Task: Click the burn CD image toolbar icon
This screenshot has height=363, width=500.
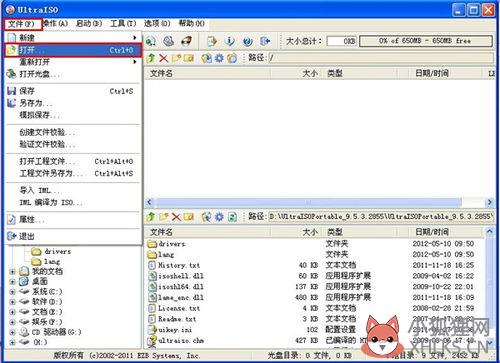Action: (x=186, y=41)
